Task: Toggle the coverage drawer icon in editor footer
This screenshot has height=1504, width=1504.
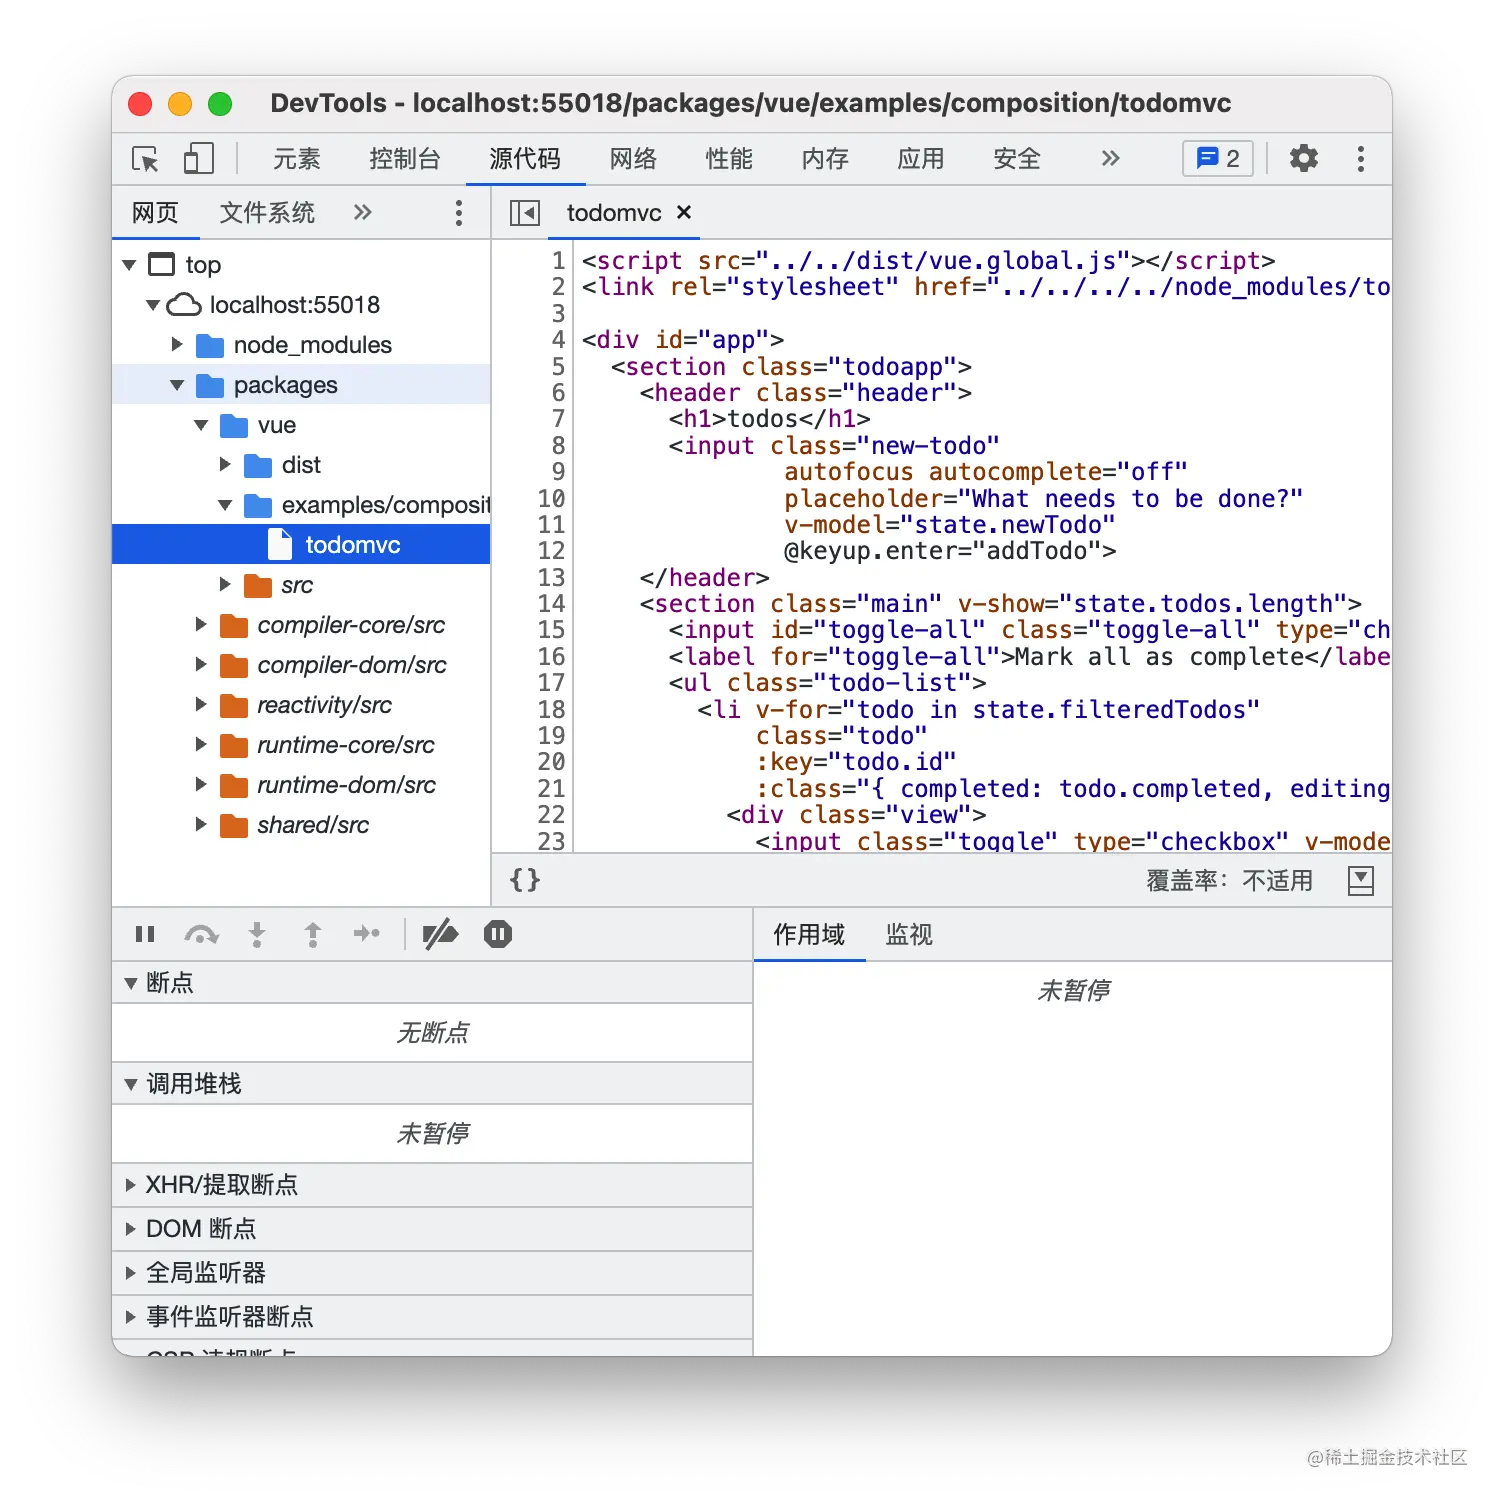Action: pos(1361,880)
